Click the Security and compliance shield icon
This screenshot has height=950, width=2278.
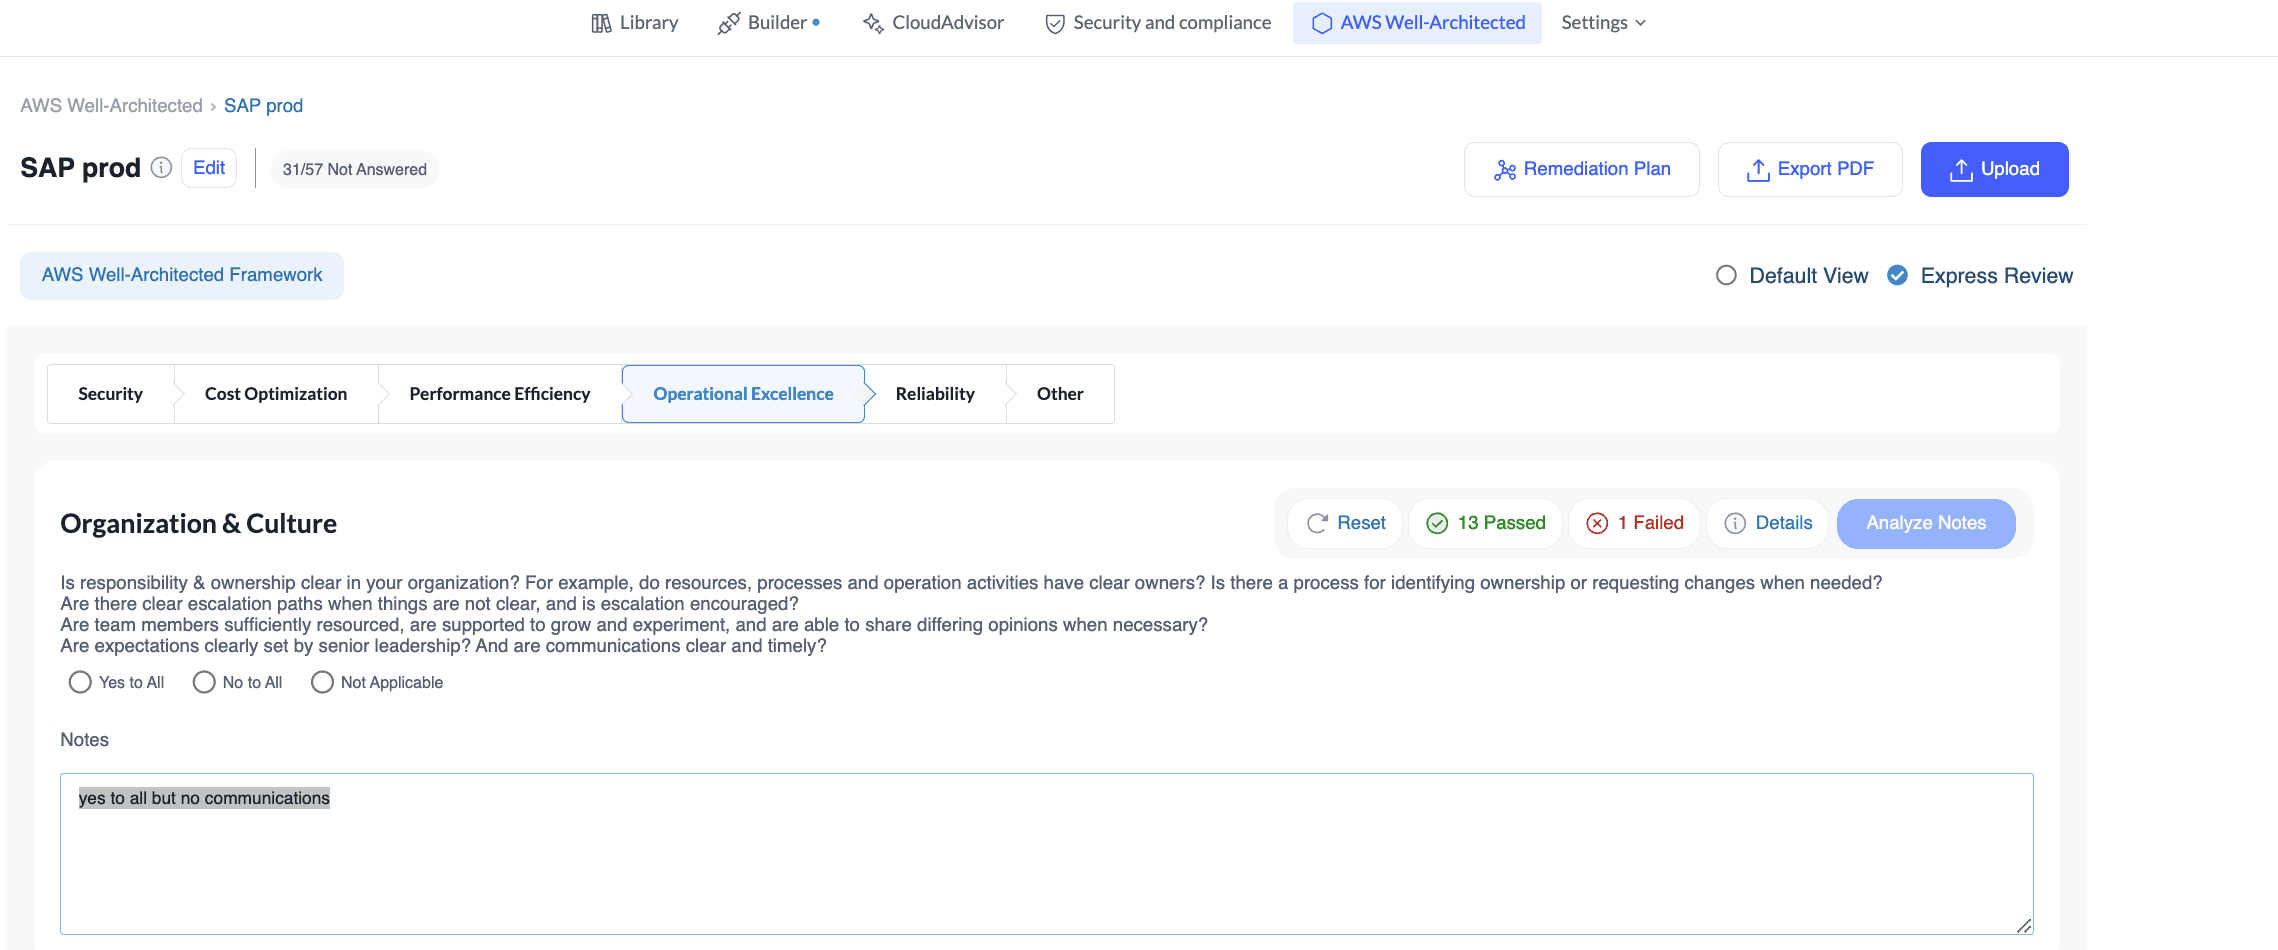pos(1054,24)
